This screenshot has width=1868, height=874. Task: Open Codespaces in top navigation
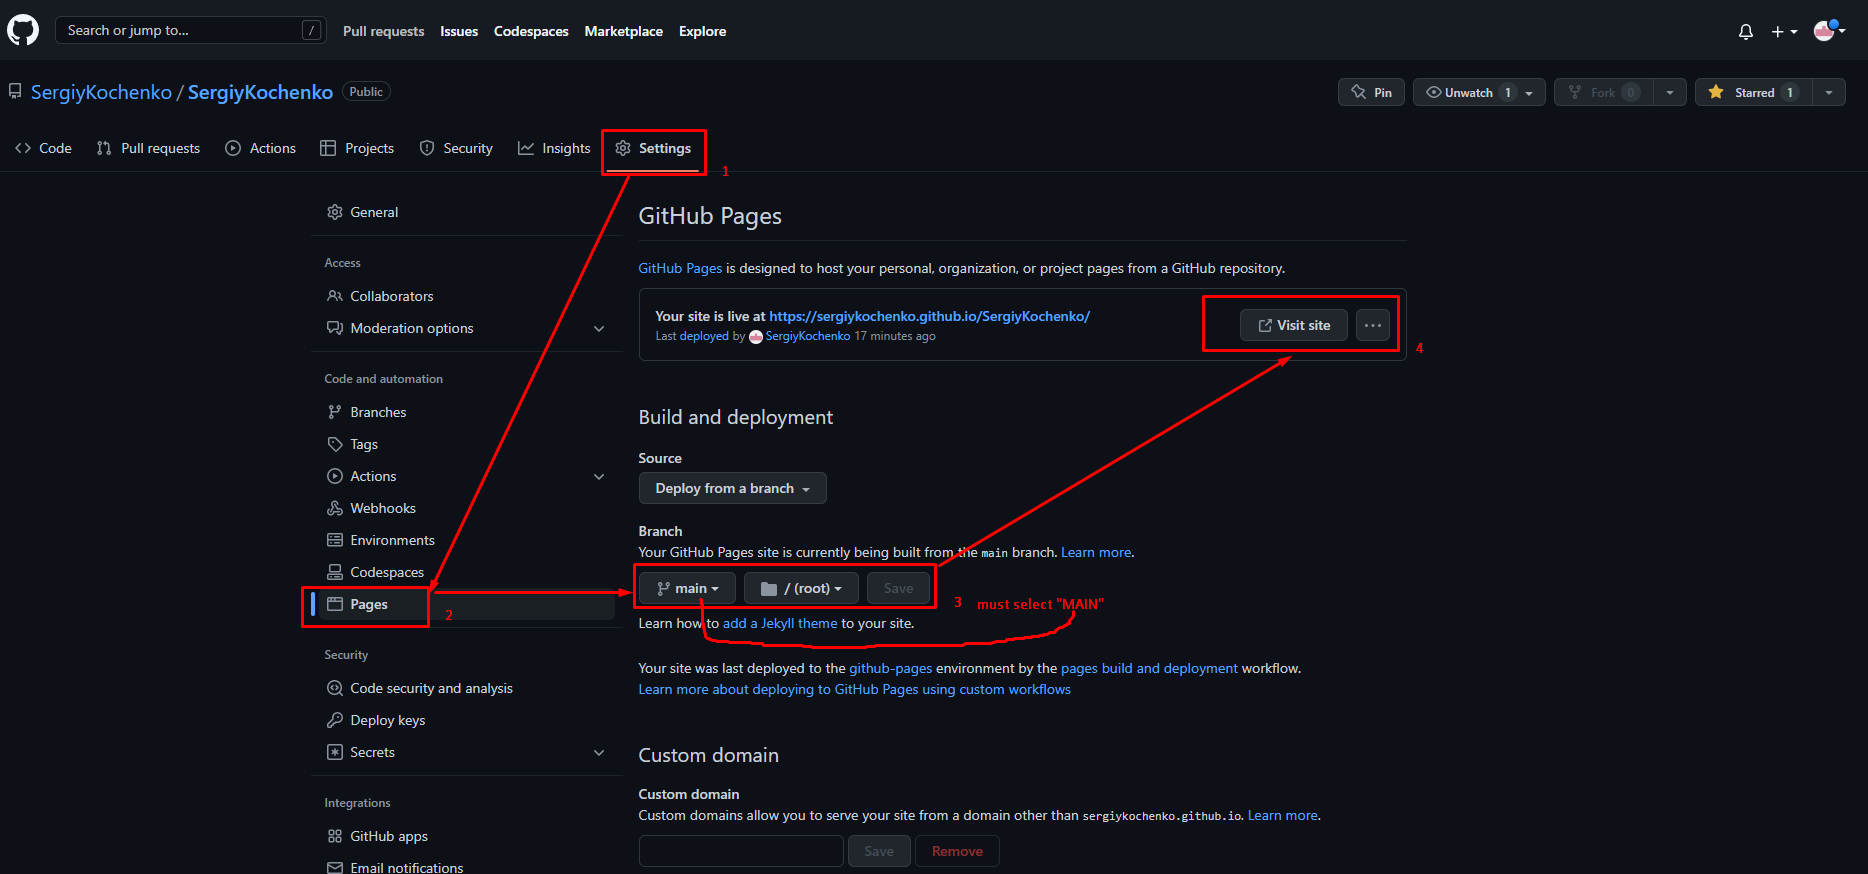pyautogui.click(x=531, y=31)
